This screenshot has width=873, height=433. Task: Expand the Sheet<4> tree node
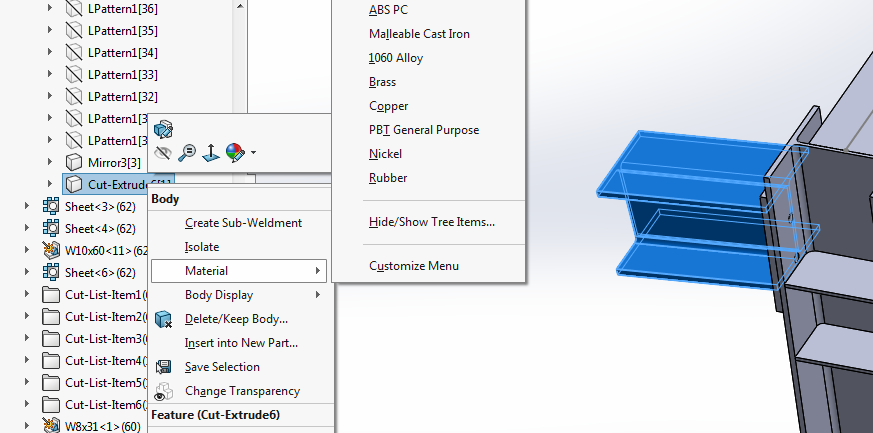click(27, 229)
